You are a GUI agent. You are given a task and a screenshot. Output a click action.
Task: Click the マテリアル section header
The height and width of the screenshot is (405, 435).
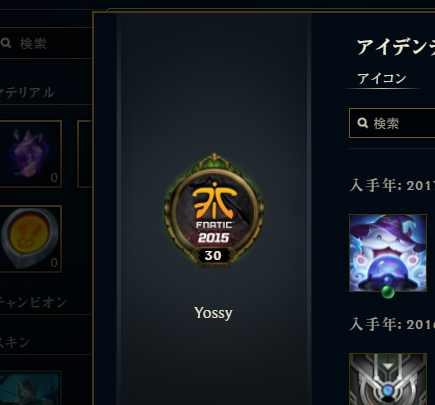pos(27,92)
